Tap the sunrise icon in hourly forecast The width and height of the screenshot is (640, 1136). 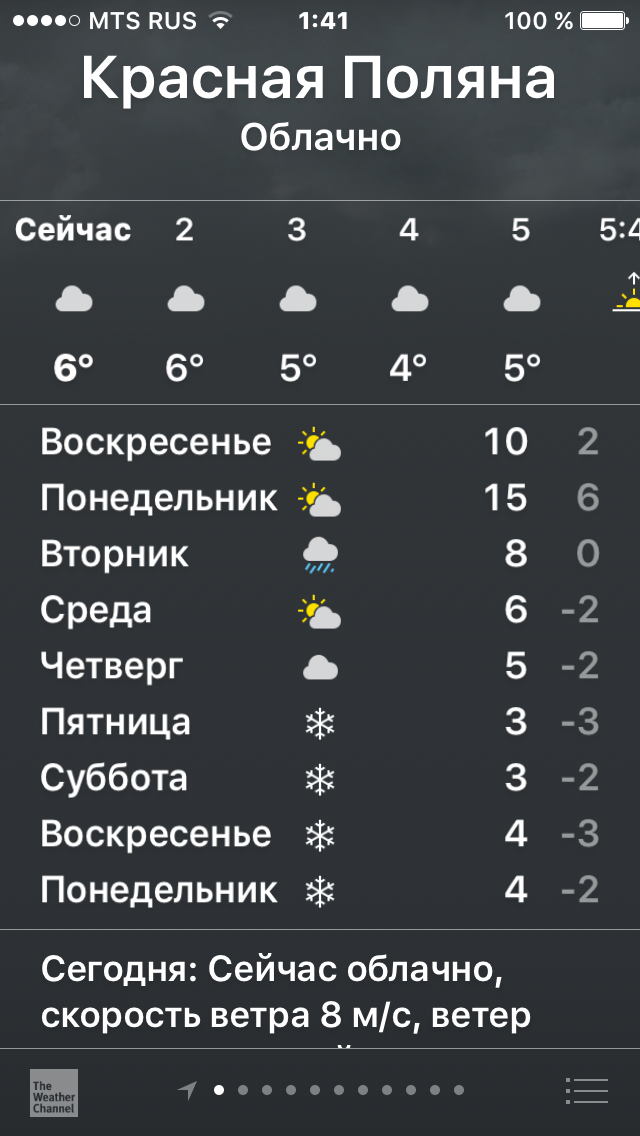[628, 298]
